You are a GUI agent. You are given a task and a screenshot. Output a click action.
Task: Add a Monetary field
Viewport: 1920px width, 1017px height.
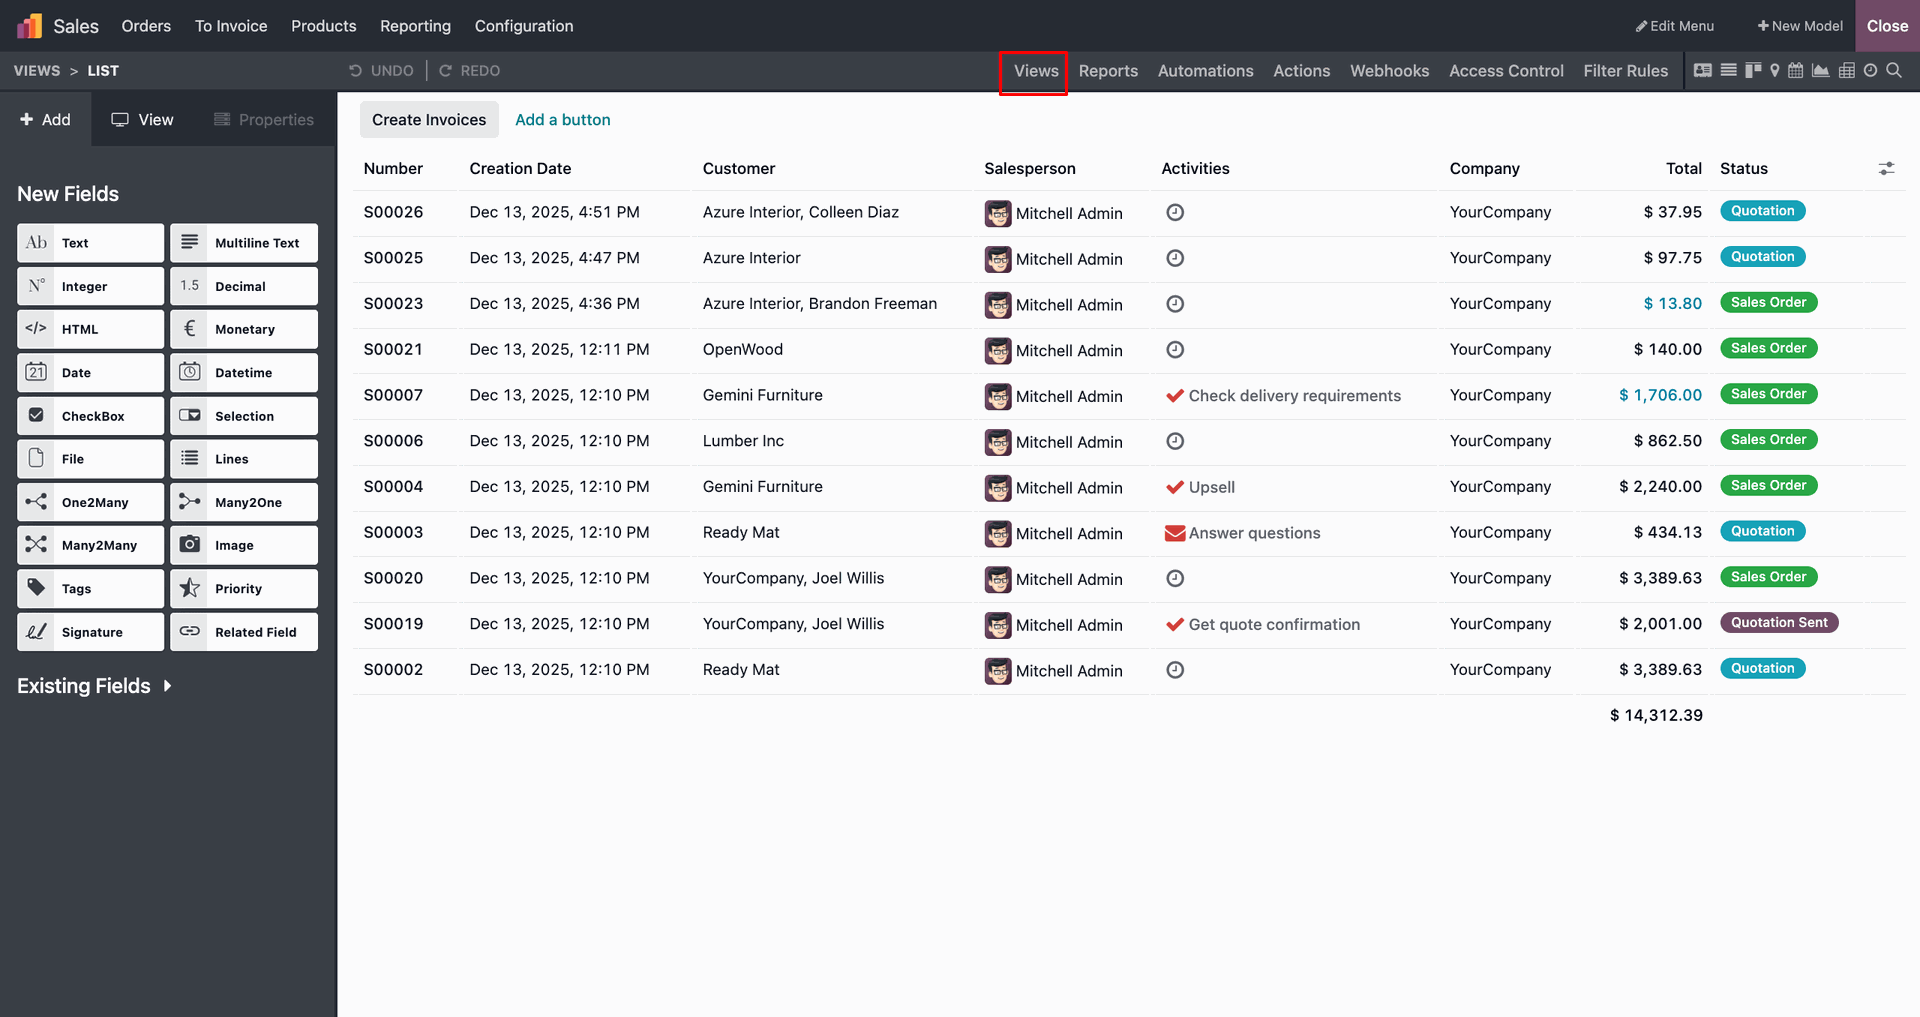[x=244, y=329]
